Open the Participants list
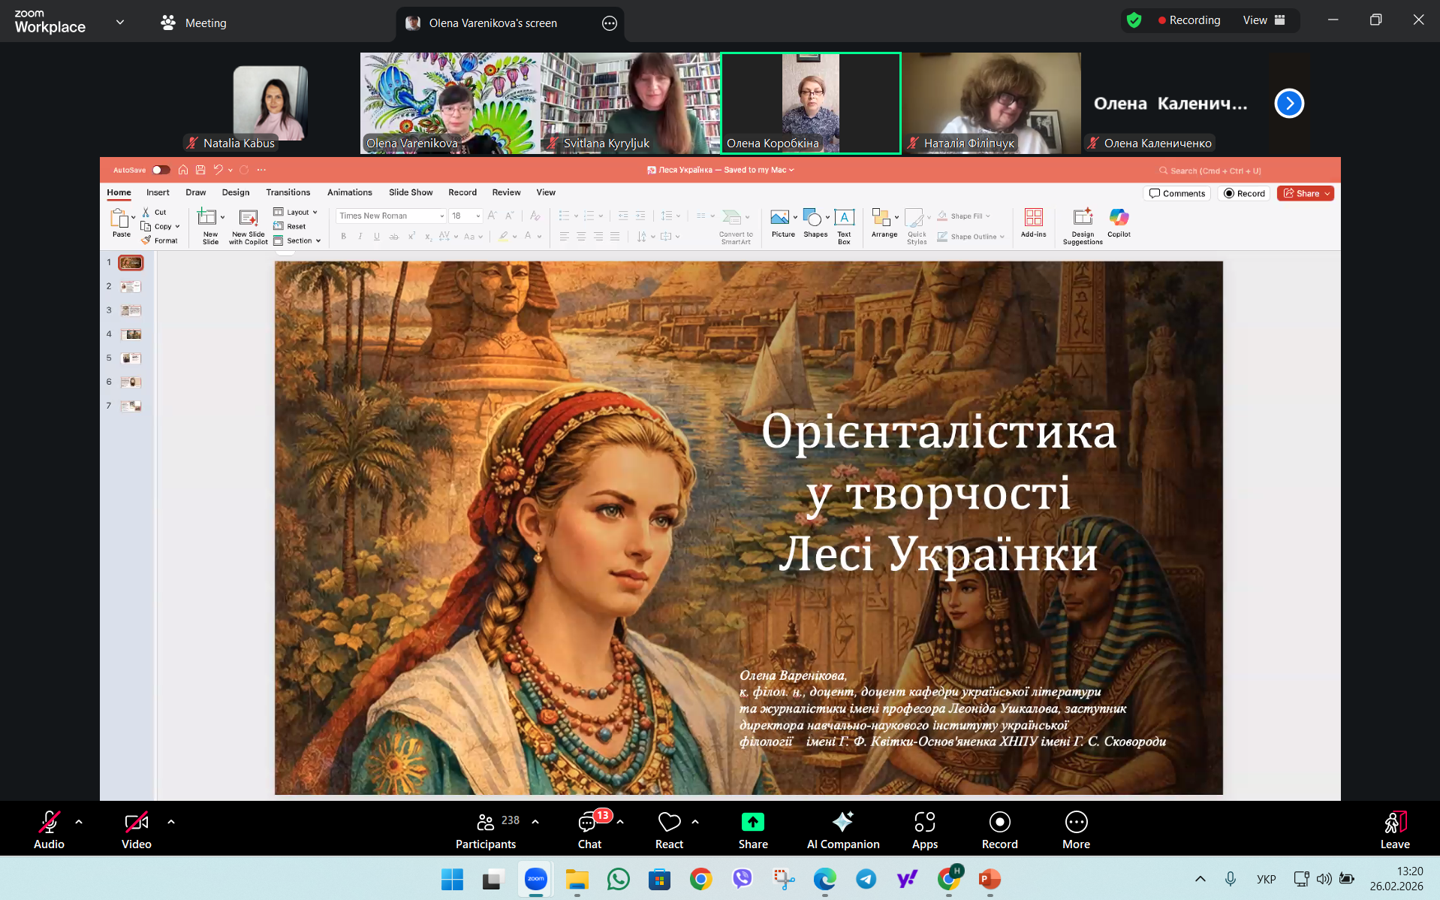This screenshot has height=900, width=1440. (486, 828)
